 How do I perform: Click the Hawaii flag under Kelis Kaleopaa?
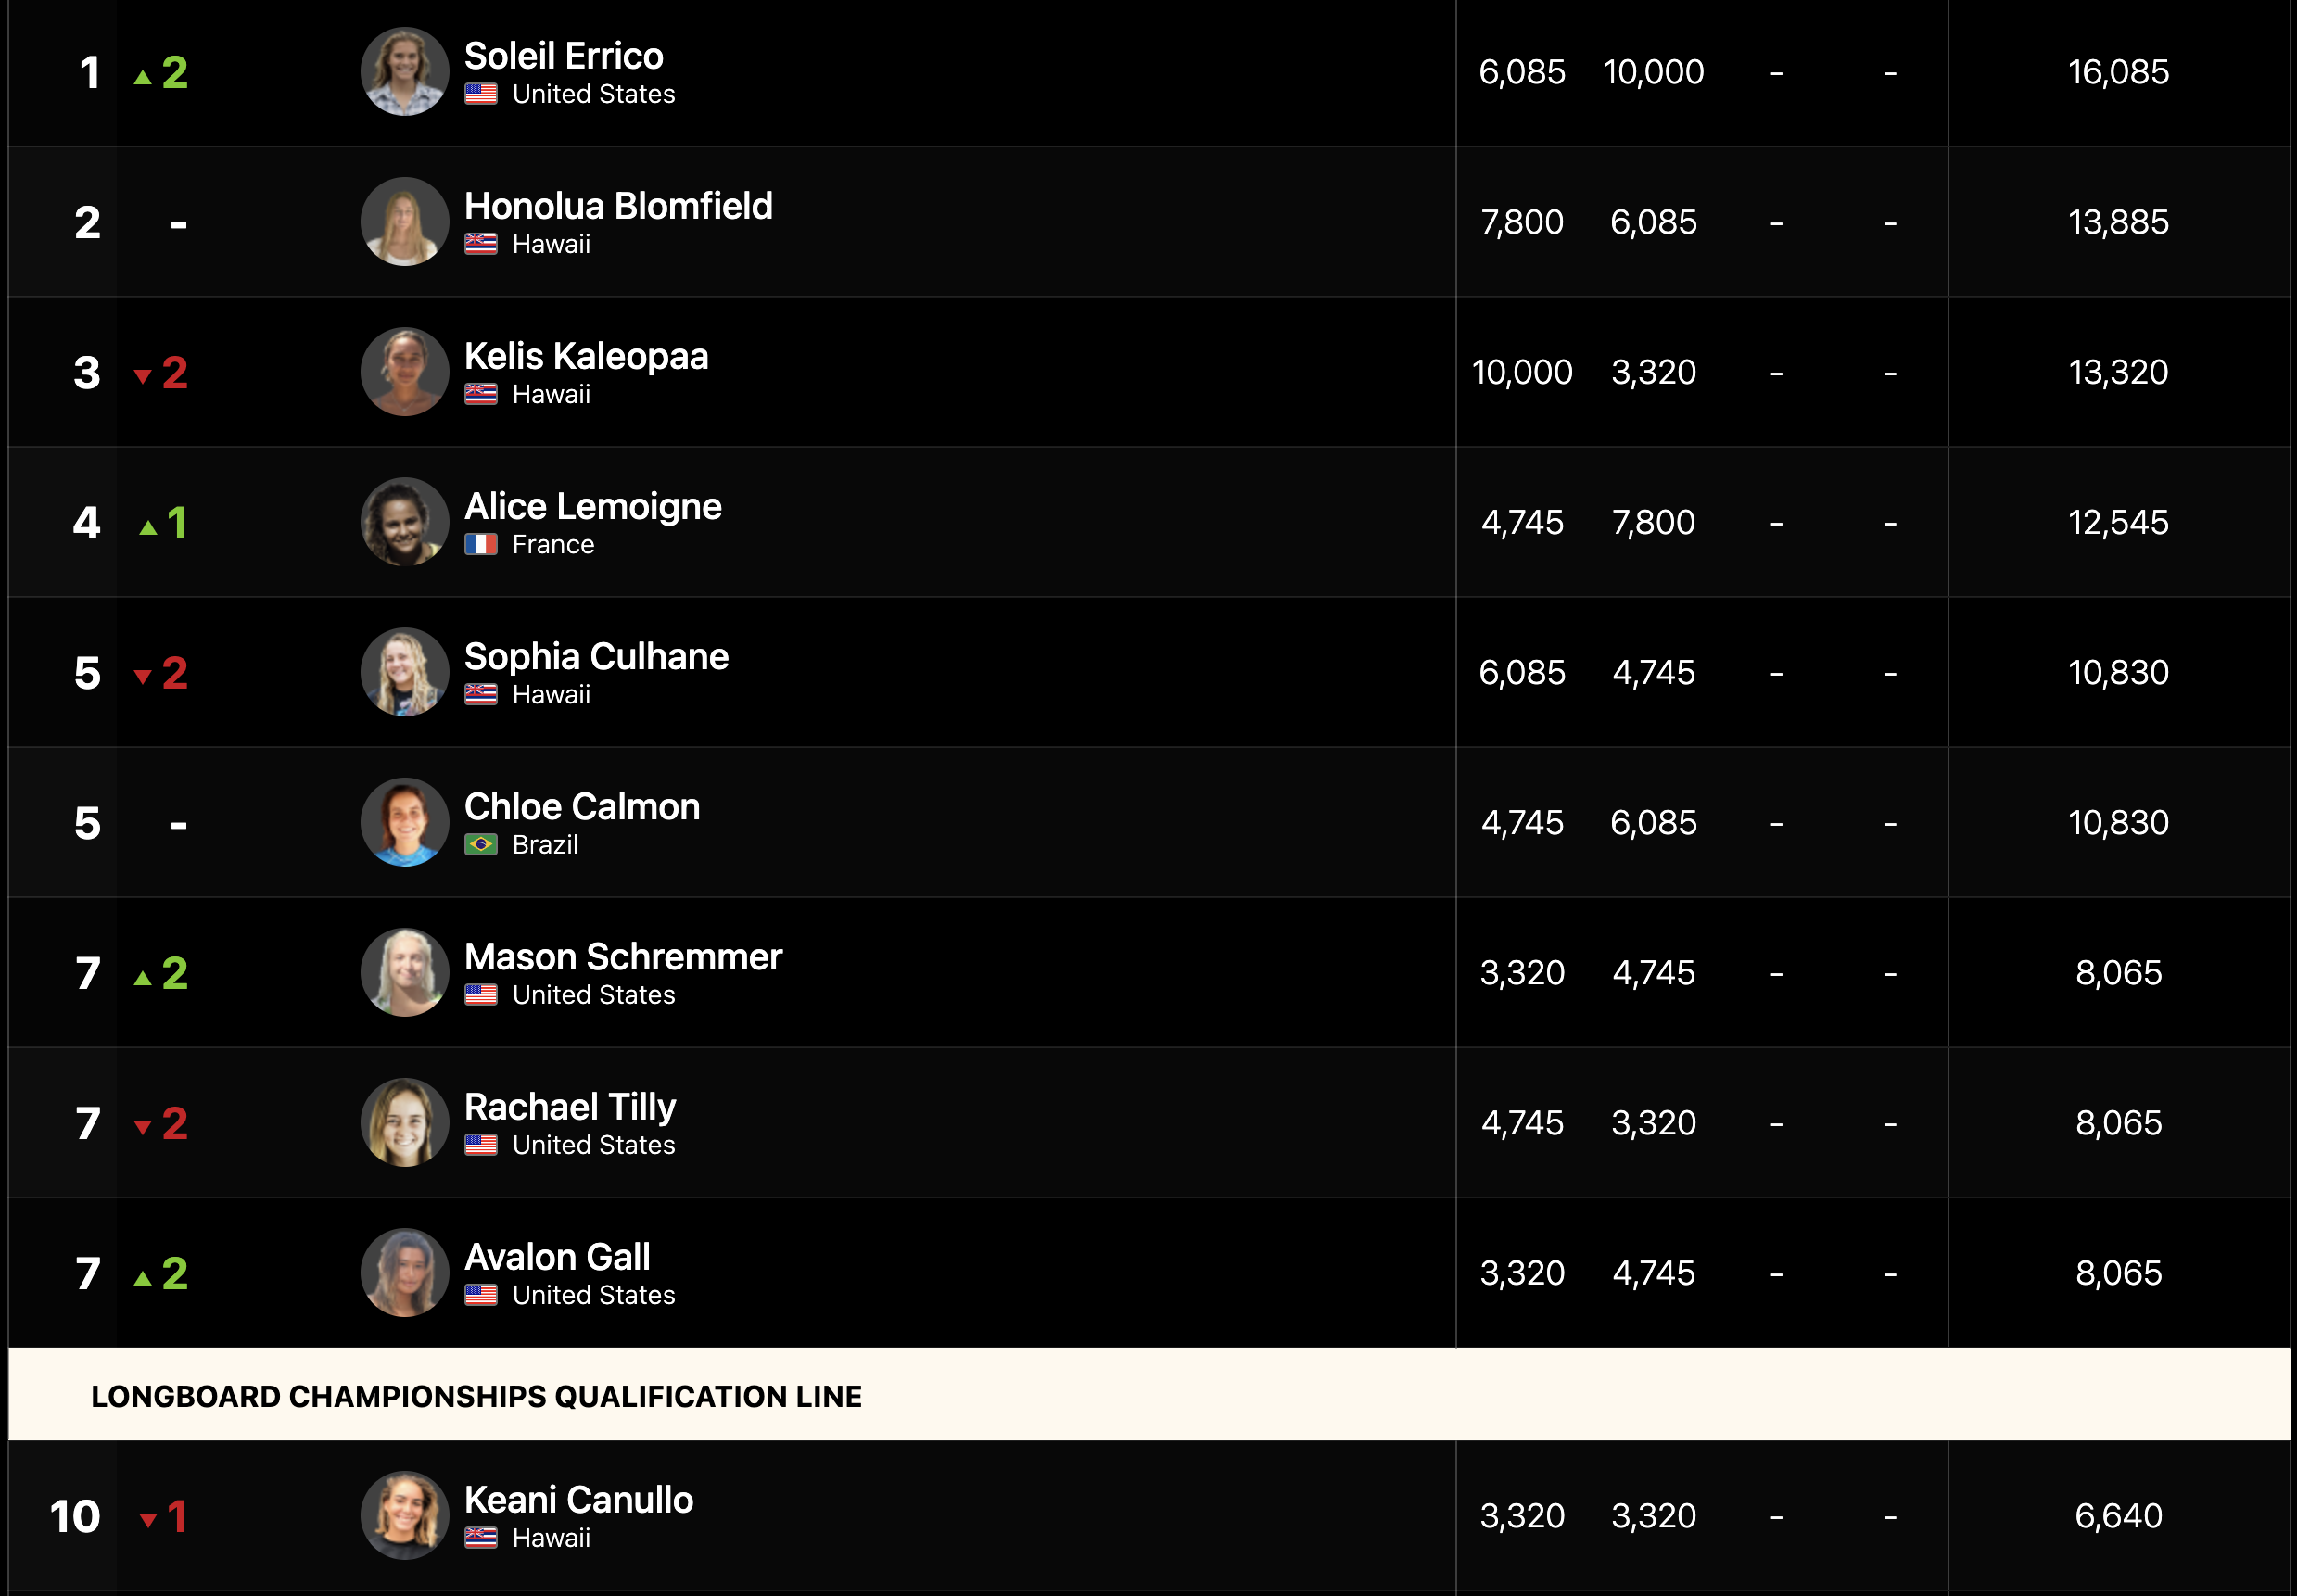pos(481,394)
